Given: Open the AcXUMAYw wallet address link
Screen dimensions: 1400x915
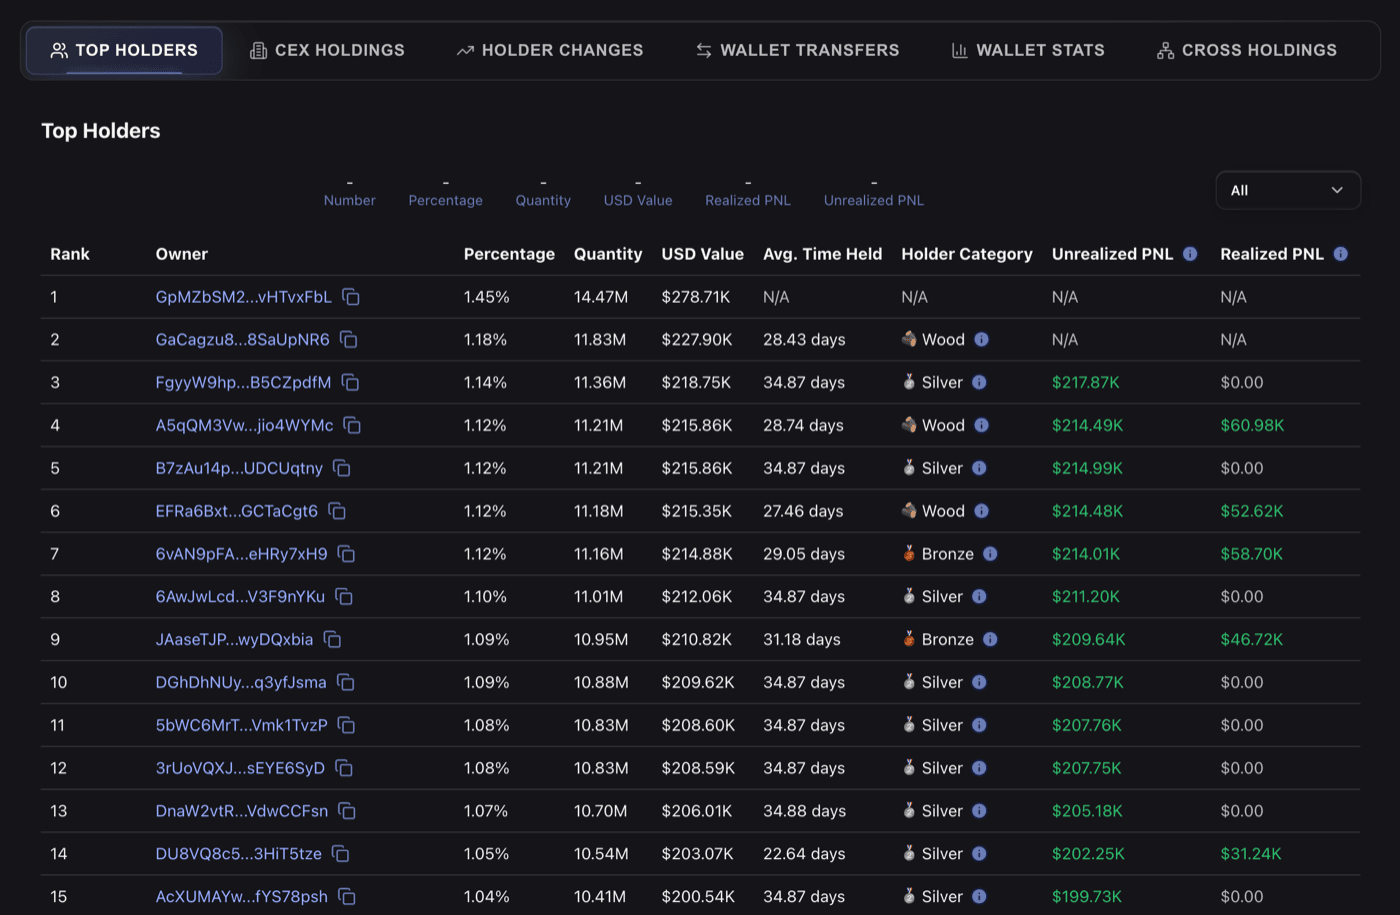Looking at the screenshot, I should click(240, 896).
